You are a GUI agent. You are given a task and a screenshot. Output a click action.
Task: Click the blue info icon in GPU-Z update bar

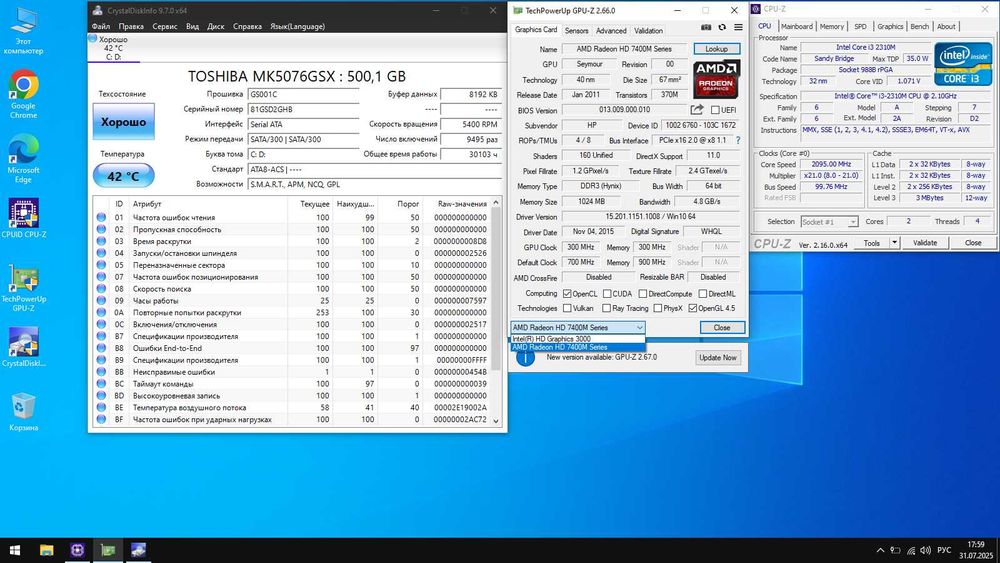(525, 358)
